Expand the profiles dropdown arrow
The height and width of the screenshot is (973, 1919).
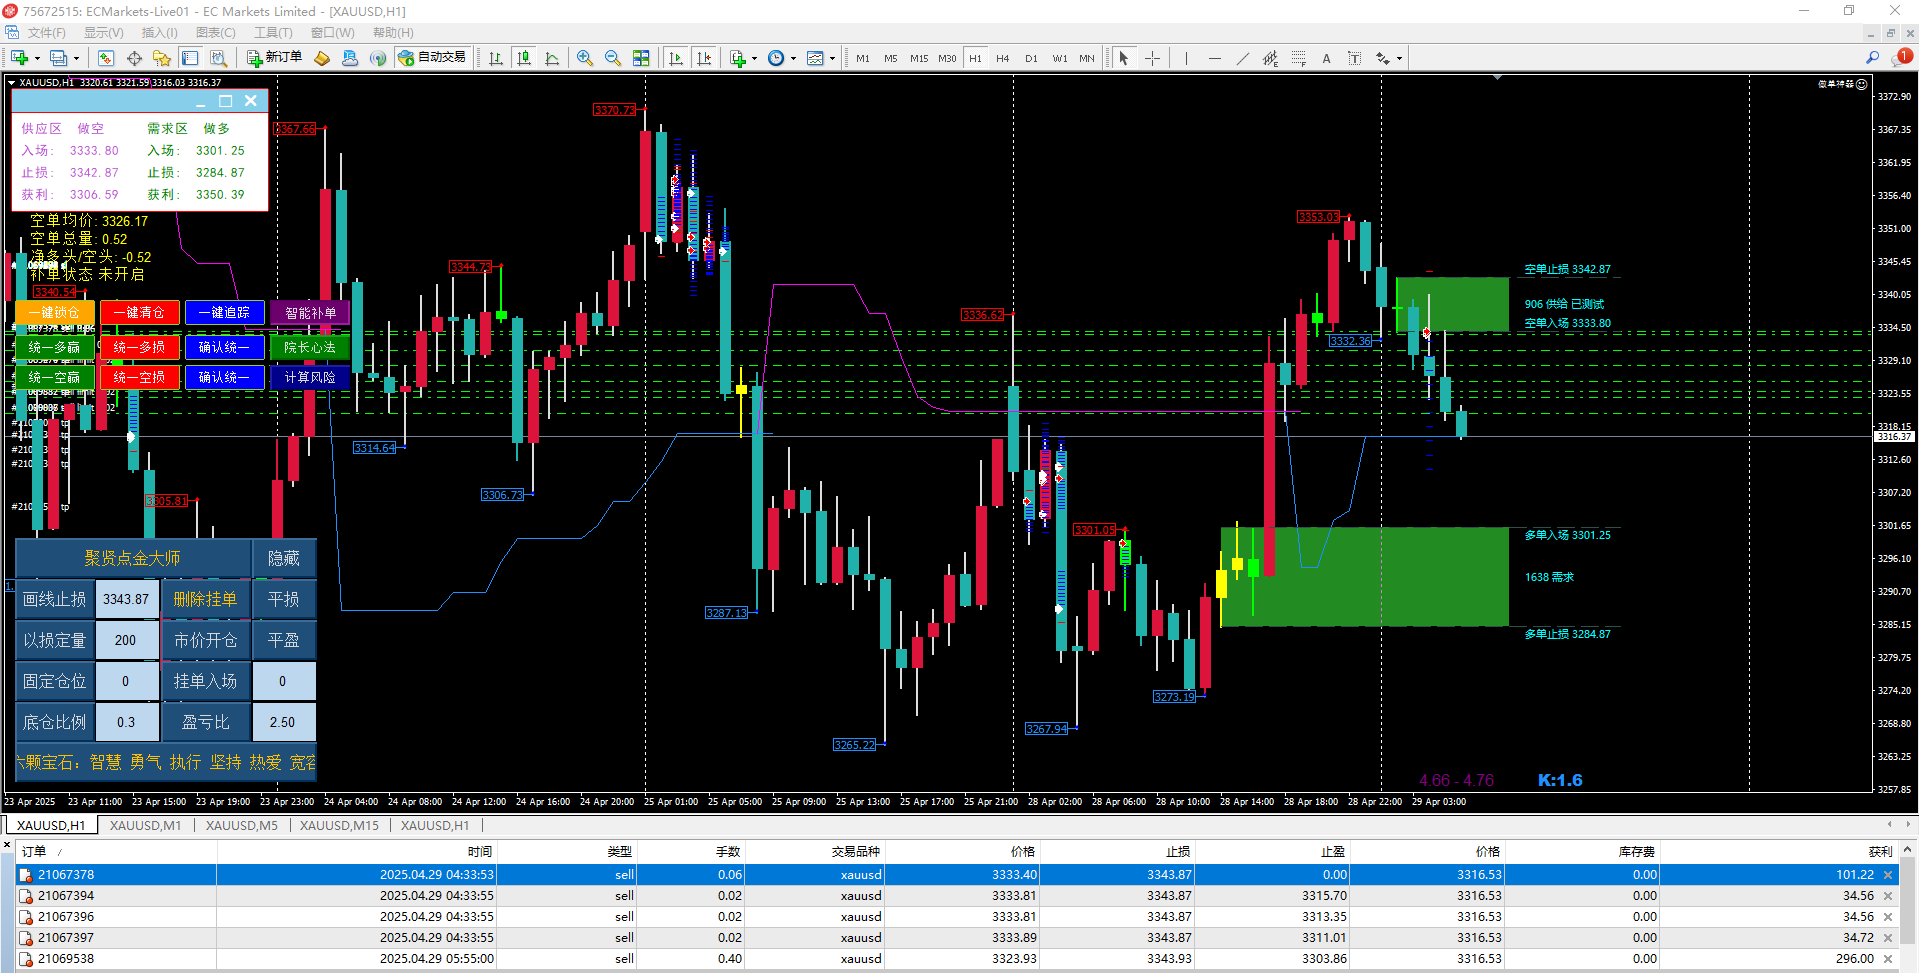pos(76,58)
